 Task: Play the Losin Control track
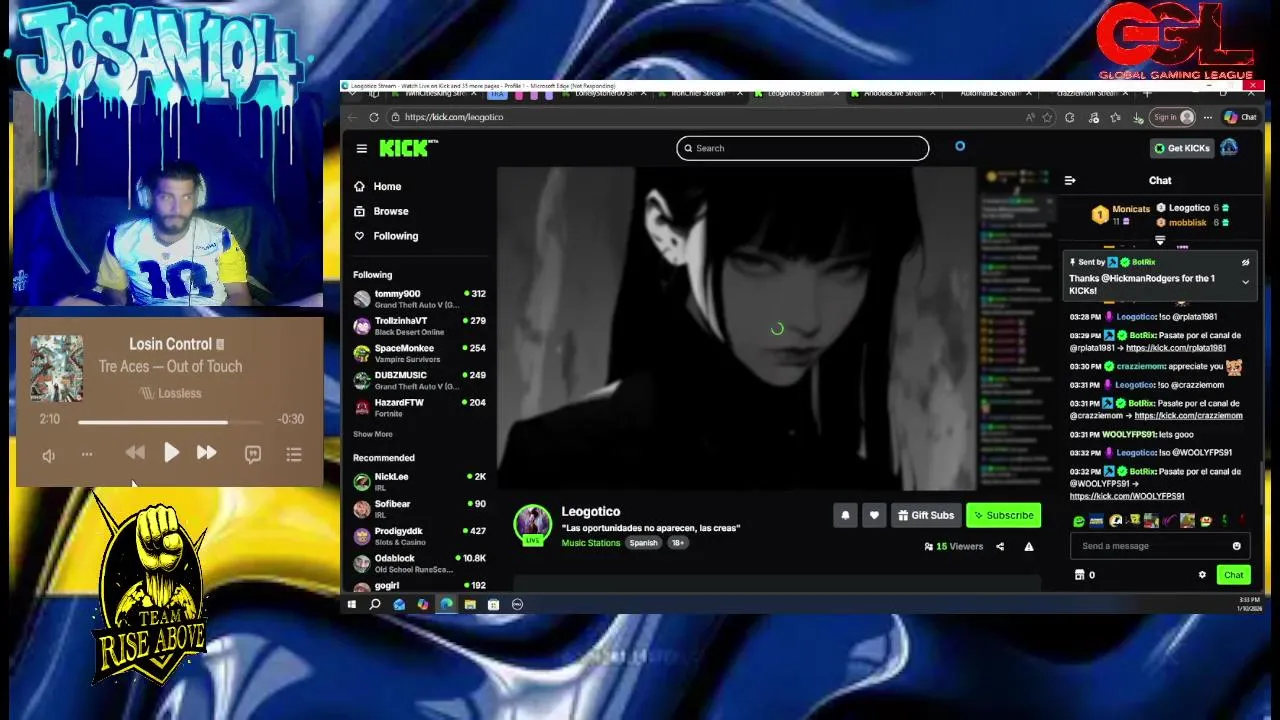click(171, 453)
